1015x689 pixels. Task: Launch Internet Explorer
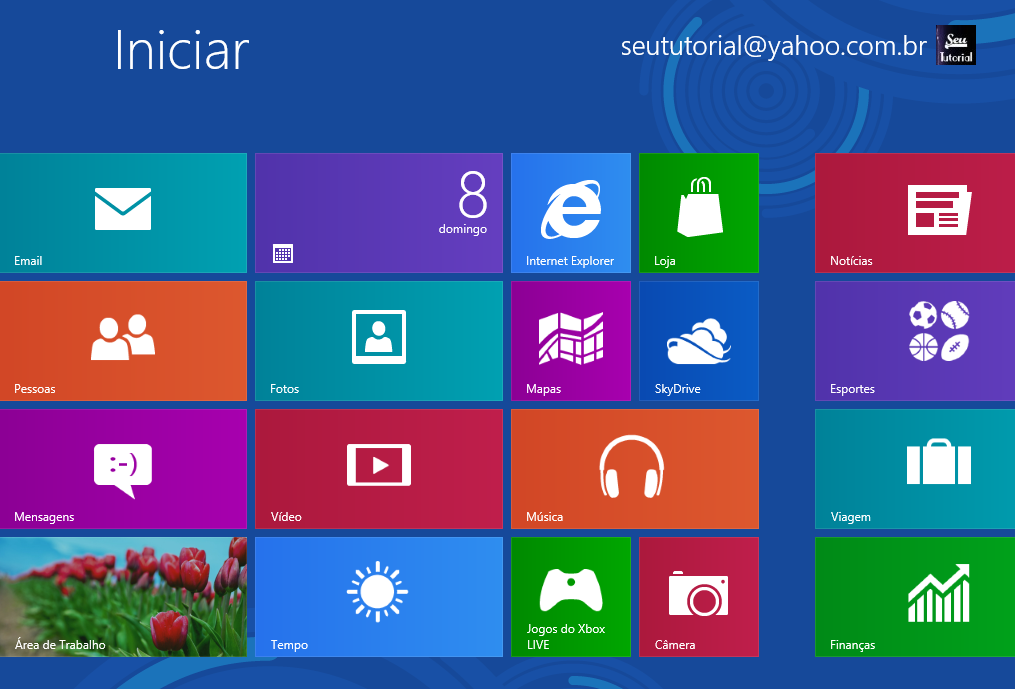(x=570, y=212)
